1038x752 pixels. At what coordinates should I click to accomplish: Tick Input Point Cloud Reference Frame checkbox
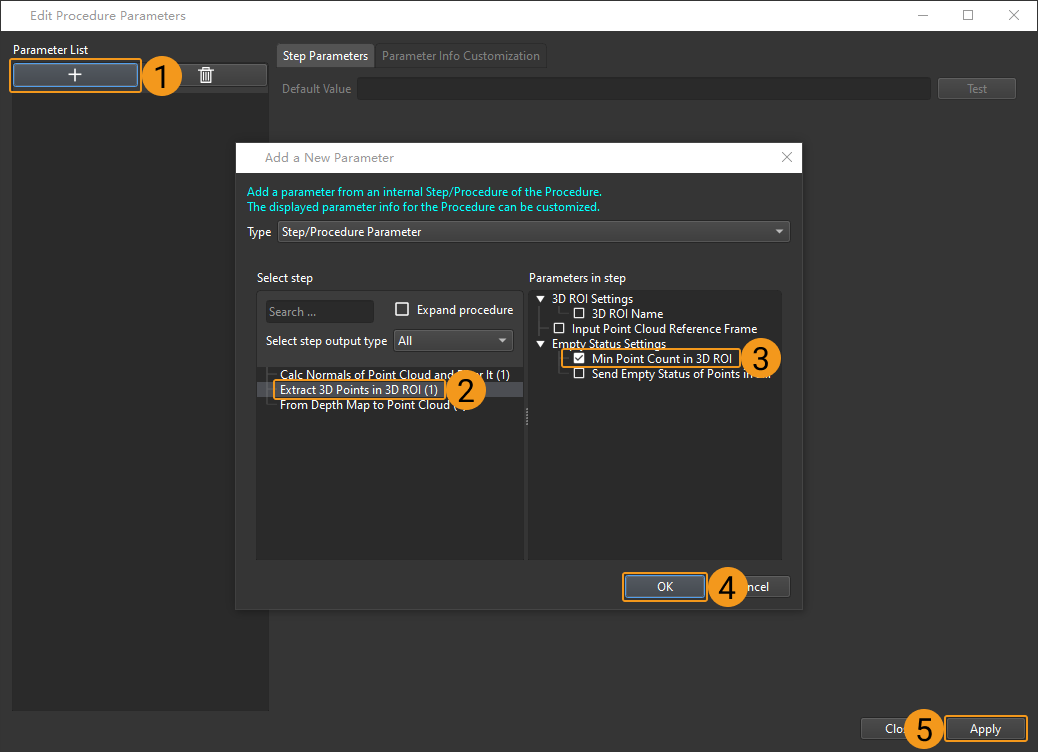(559, 329)
